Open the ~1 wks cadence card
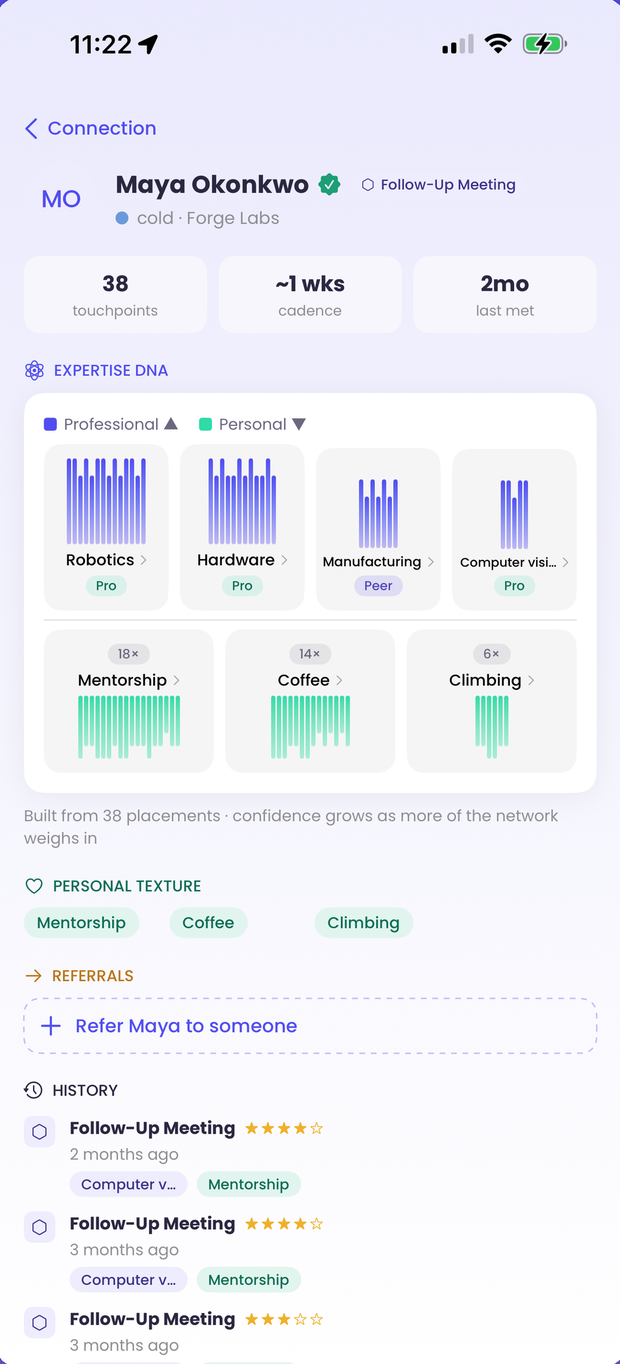 (x=310, y=294)
